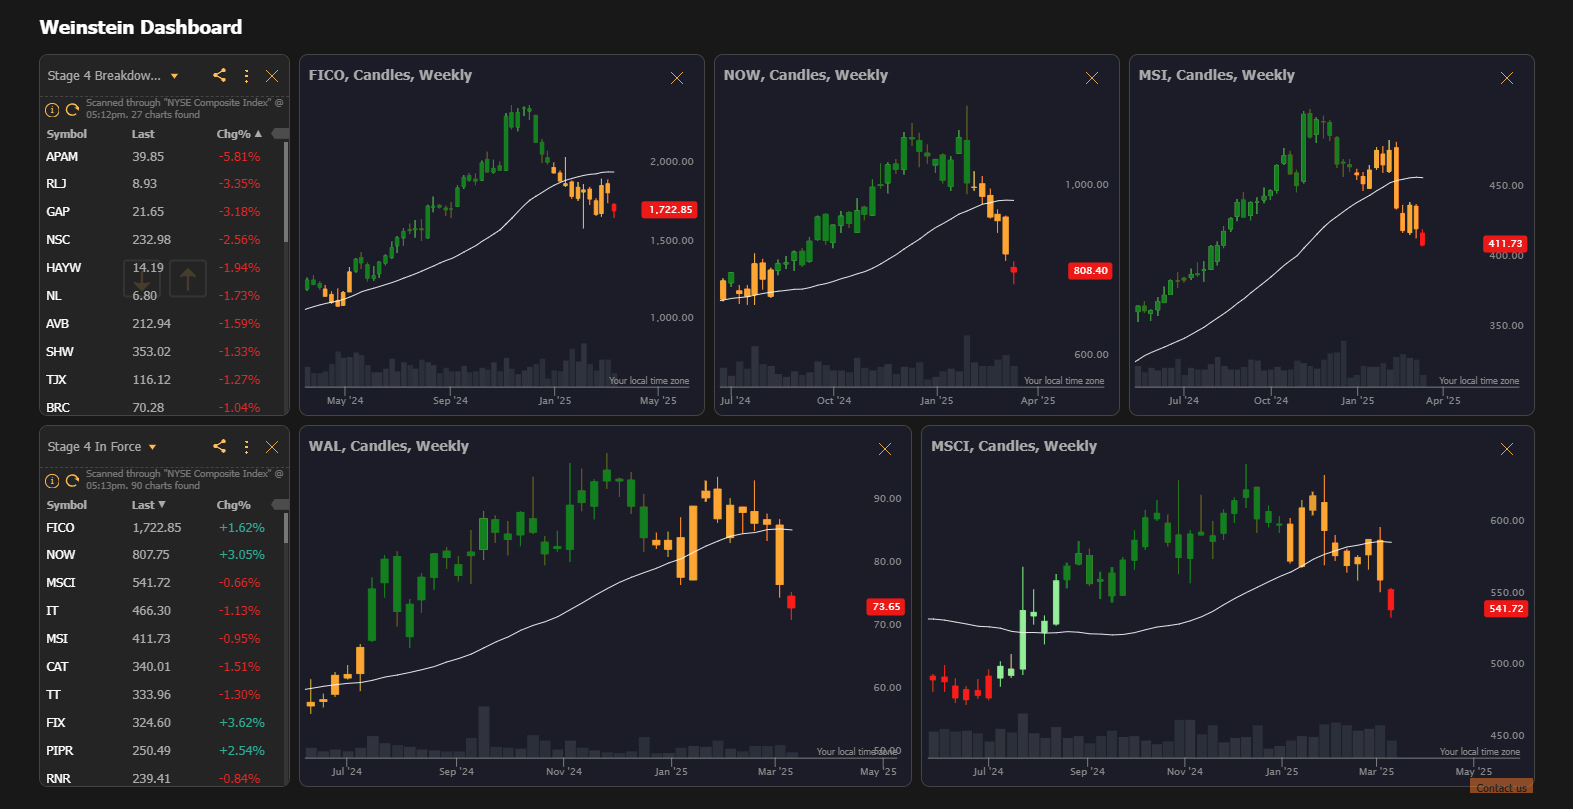This screenshot has height=809, width=1573.
Task: Click the MSI 411.73 price label
Action: click(x=1505, y=244)
